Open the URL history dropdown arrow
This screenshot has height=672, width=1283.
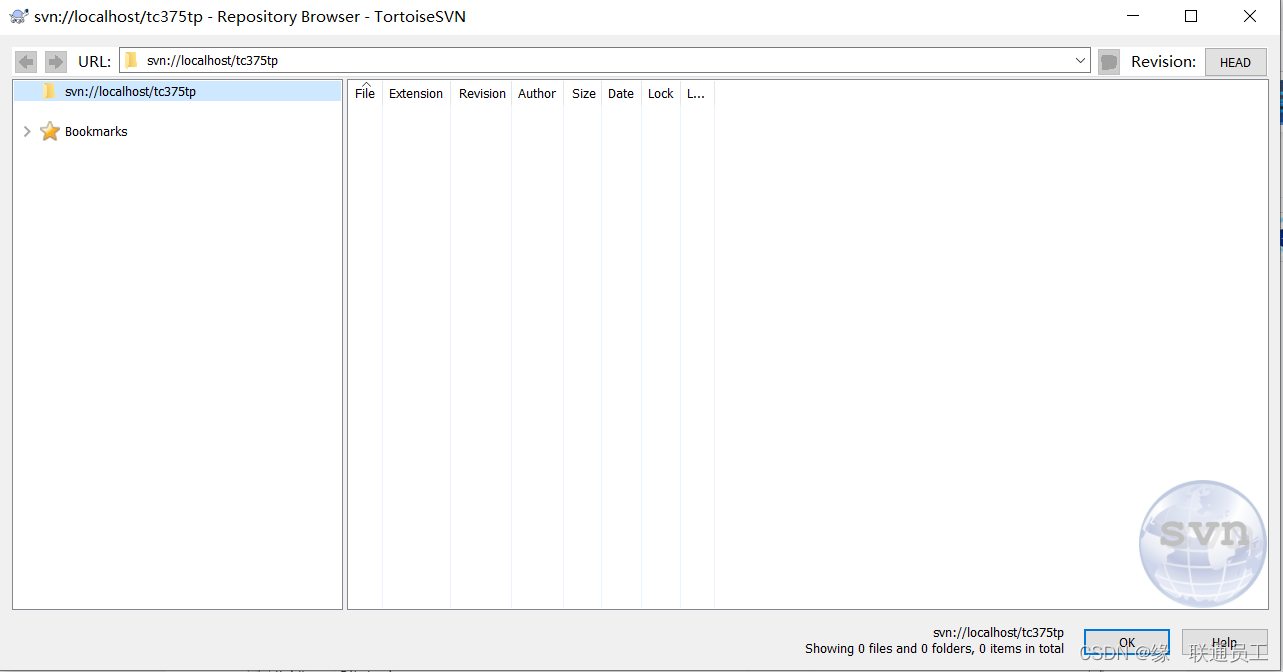(x=1079, y=61)
